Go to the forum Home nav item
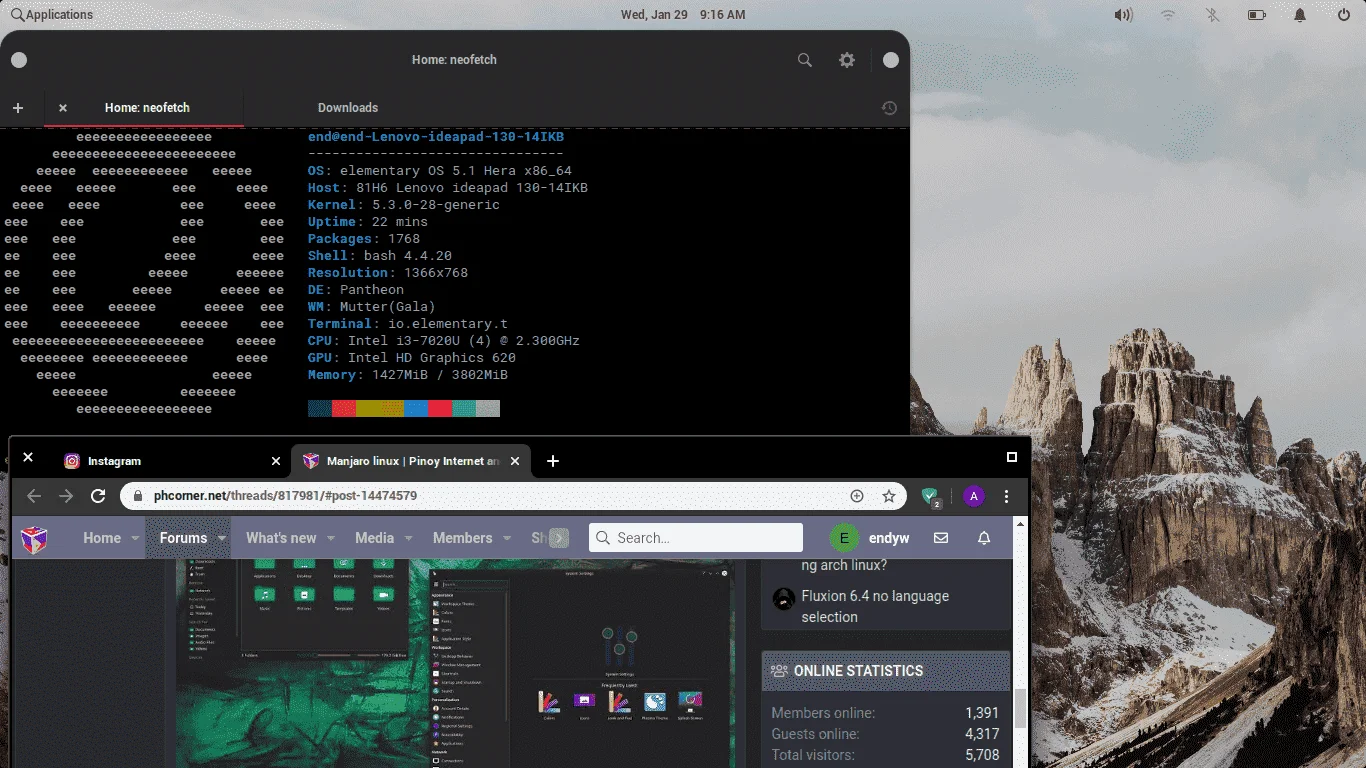 tap(102, 538)
